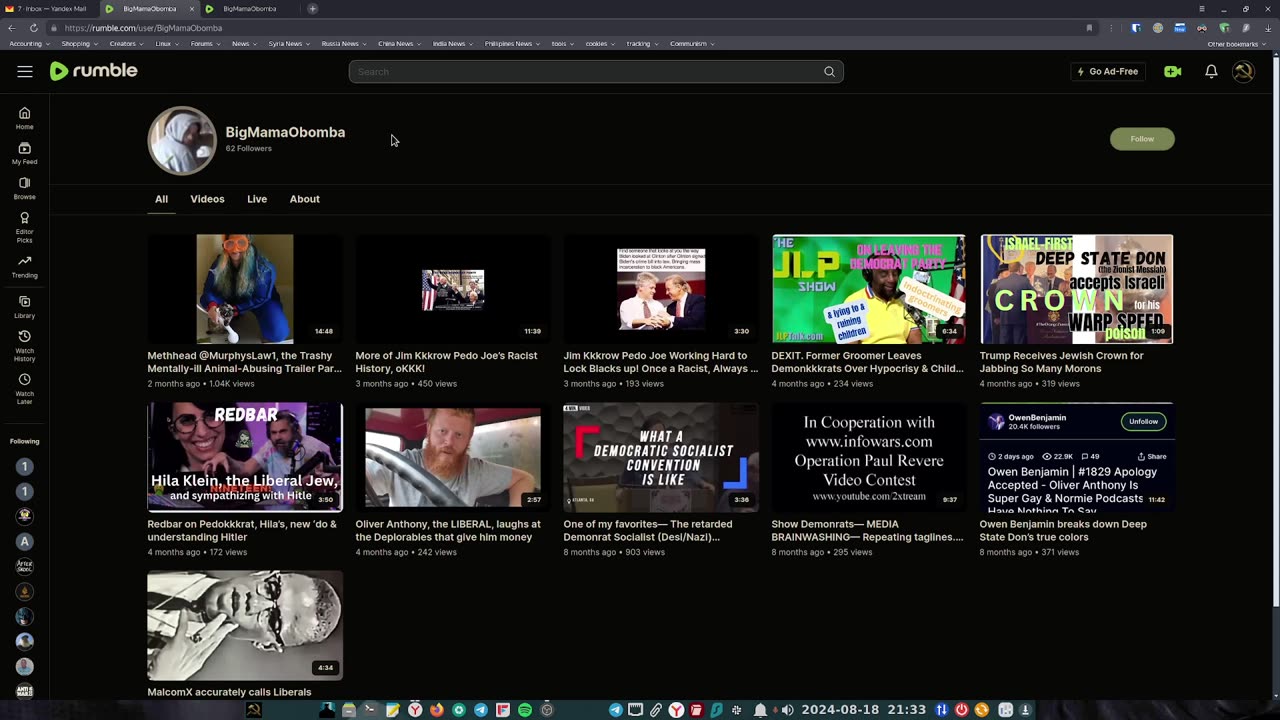Open Library in the sidebar
Viewport: 1280px width, 720px height.
pyautogui.click(x=25, y=307)
